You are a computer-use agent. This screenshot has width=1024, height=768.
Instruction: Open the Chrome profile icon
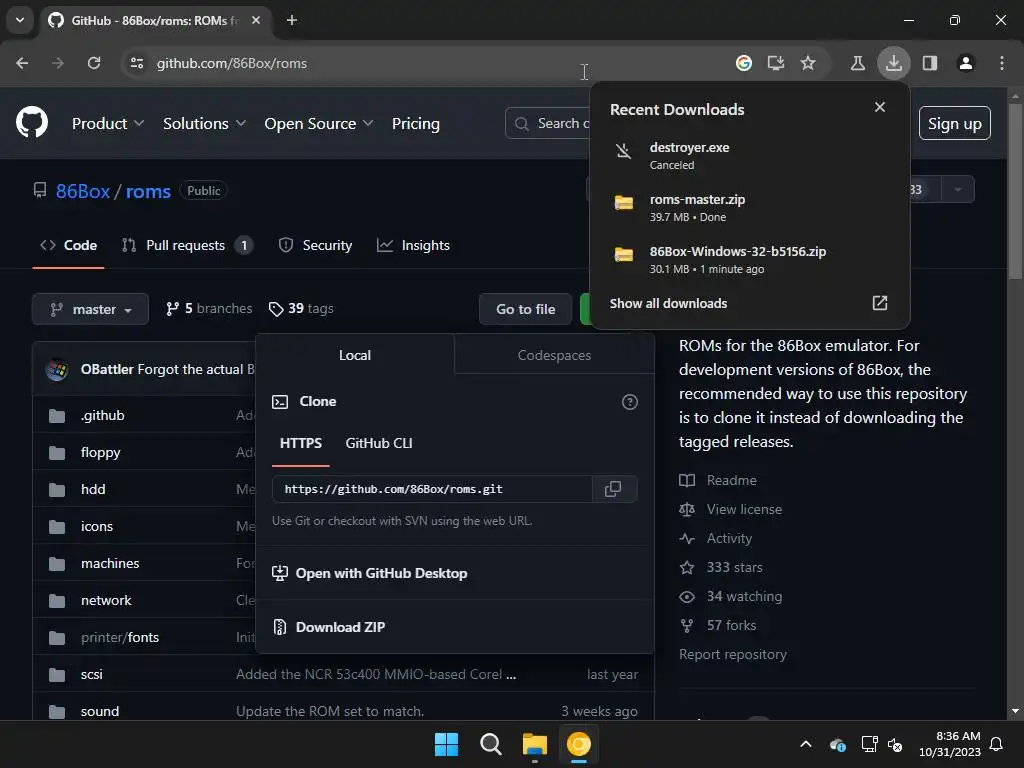(965, 63)
